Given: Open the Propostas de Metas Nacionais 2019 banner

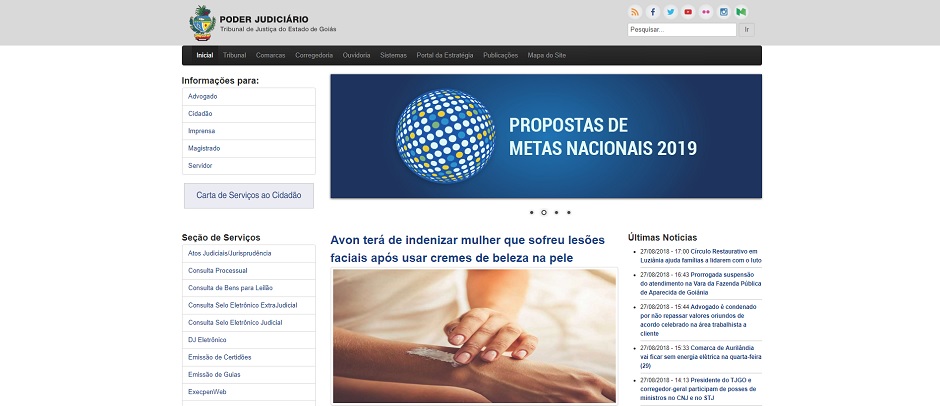Looking at the screenshot, I should point(546,136).
